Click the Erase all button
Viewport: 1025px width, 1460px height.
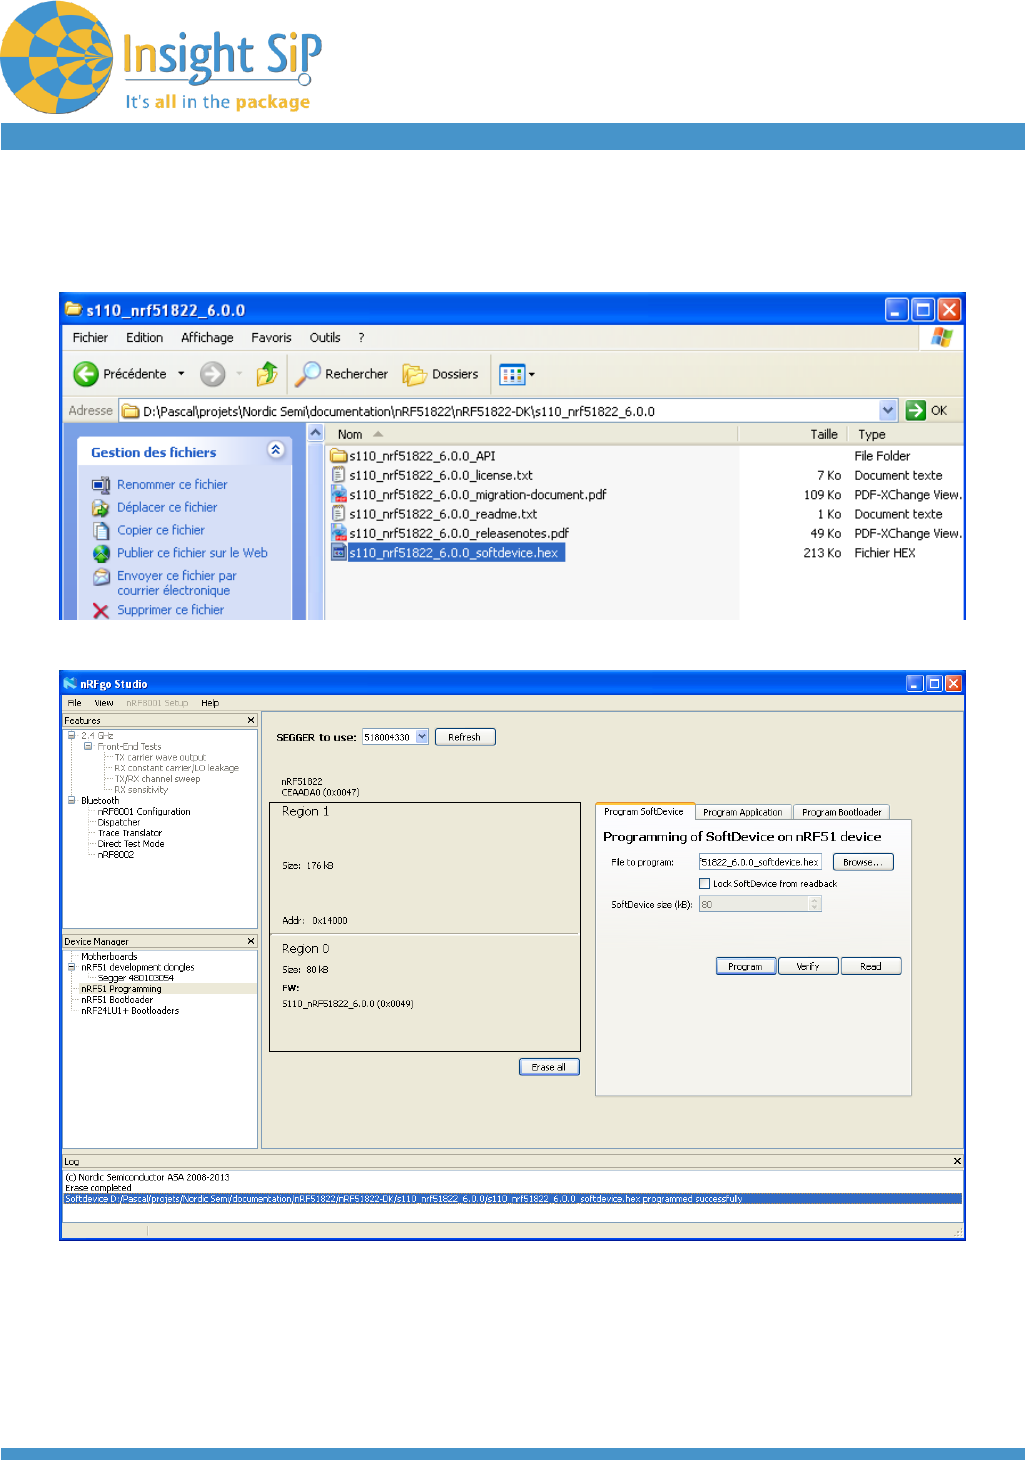tap(549, 1067)
